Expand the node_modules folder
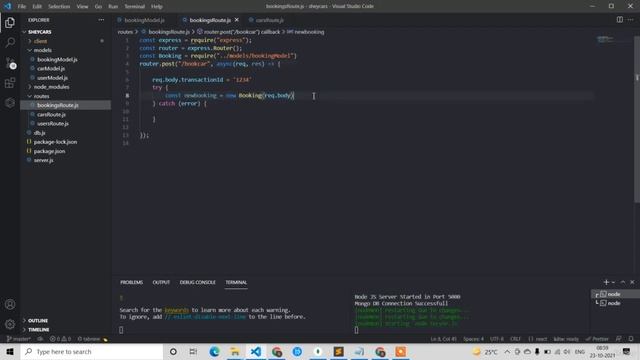The width and height of the screenshot is (640, 360). pyautogui.click(x=51, y=87)
